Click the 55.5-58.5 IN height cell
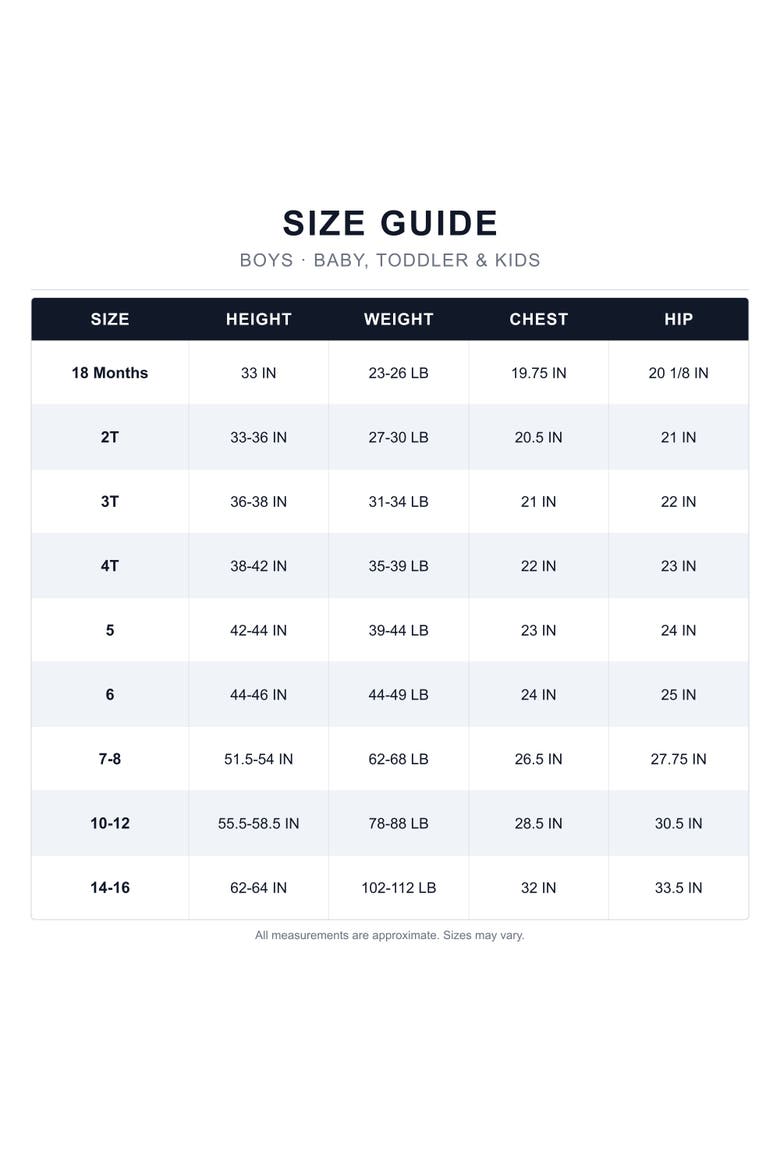Image resolution: width=780 pixels, height=1170 pixels. (x=258, y=823)
